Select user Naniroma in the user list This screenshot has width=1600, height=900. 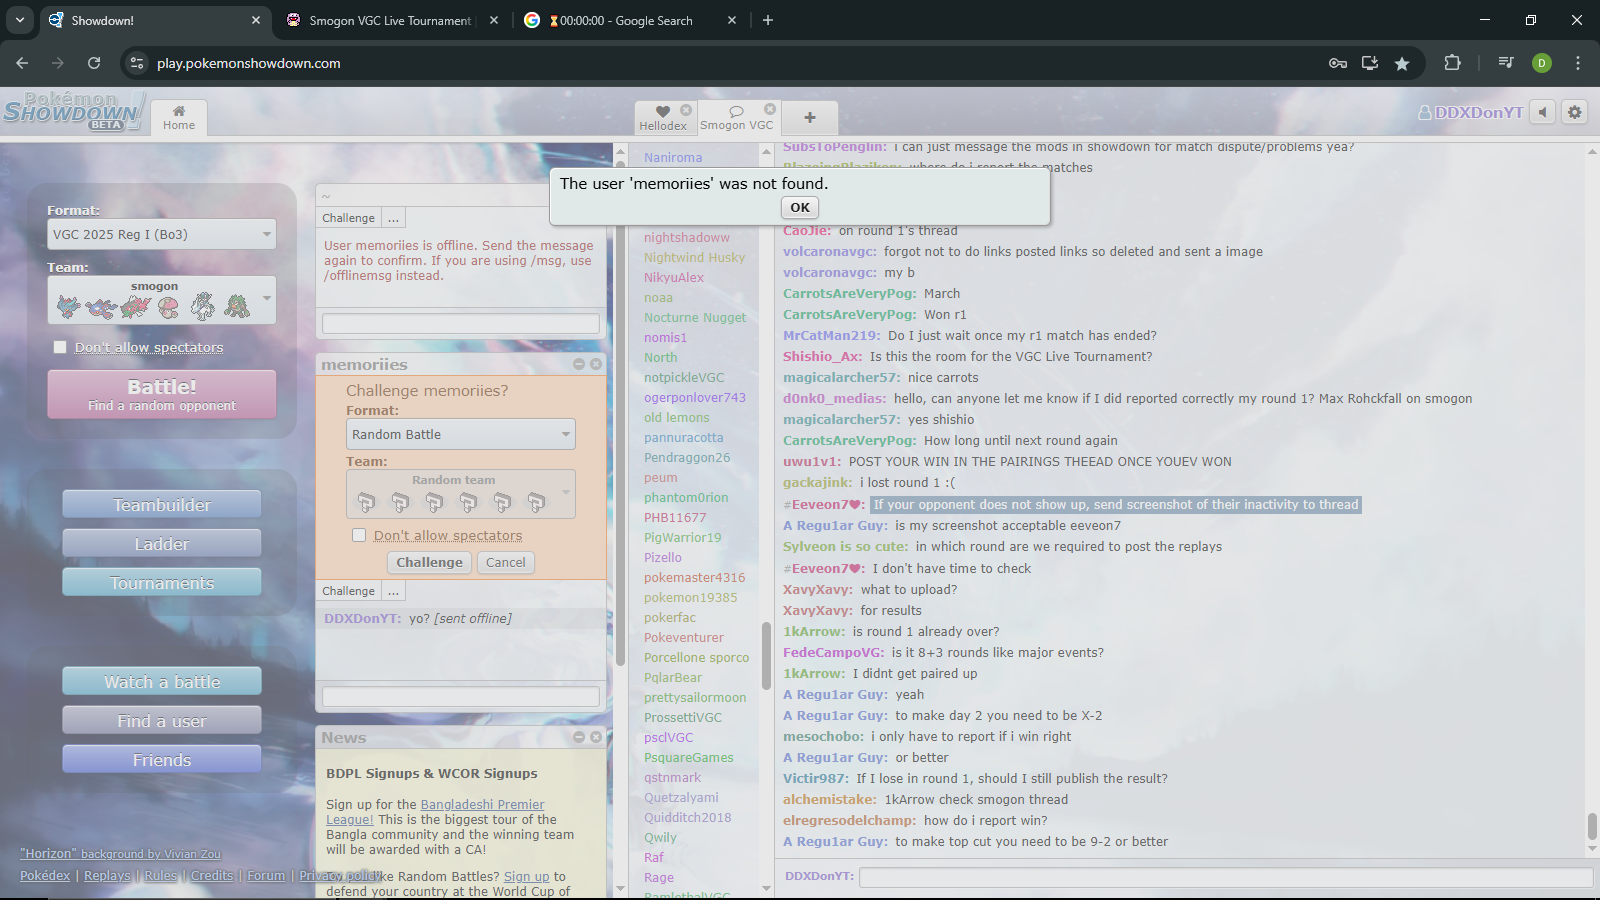(673, 157)
